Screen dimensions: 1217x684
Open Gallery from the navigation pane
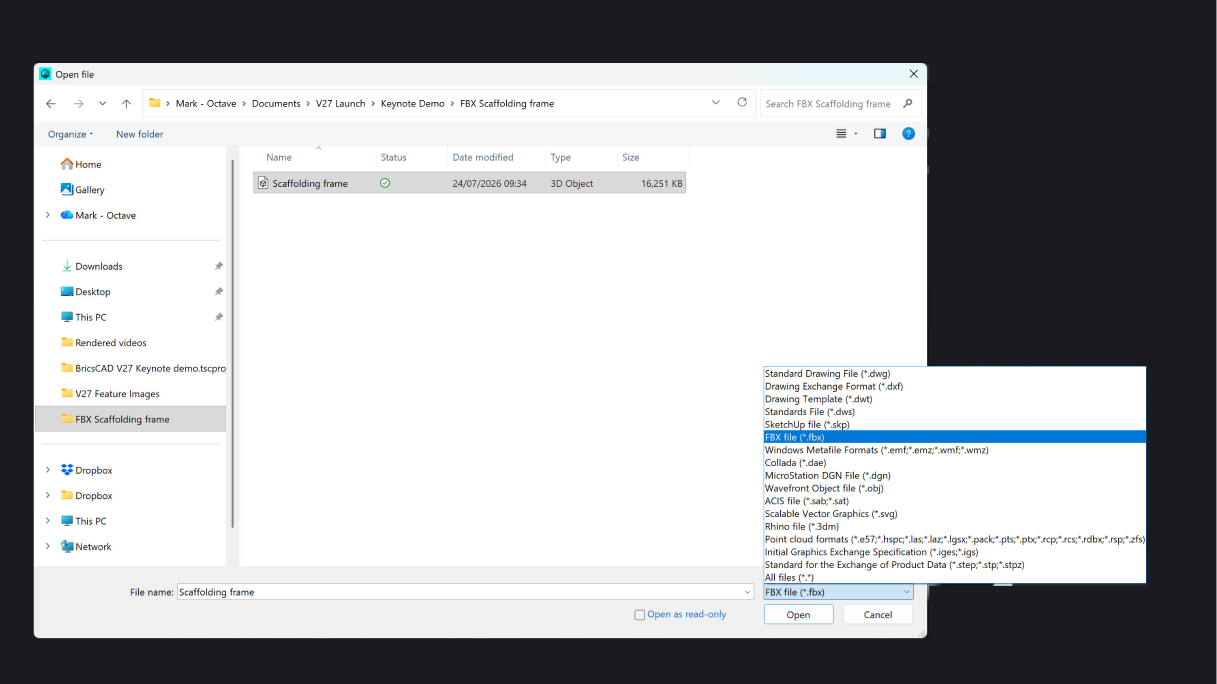click(89, 190)
